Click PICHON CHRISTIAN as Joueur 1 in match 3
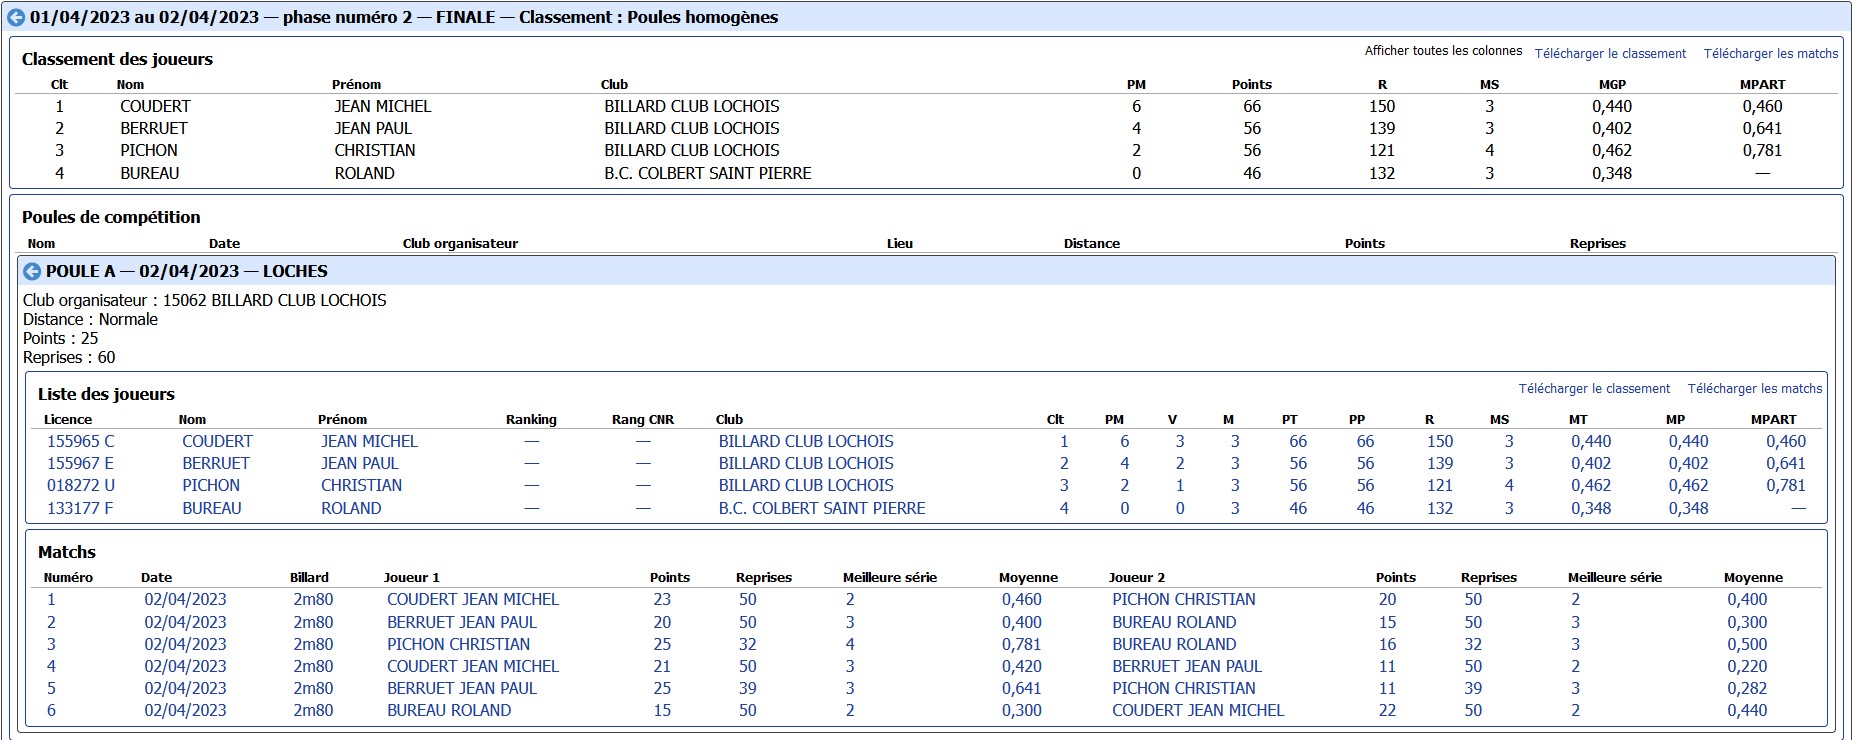This screenshot has width=1853, height=740. point(459,644)
